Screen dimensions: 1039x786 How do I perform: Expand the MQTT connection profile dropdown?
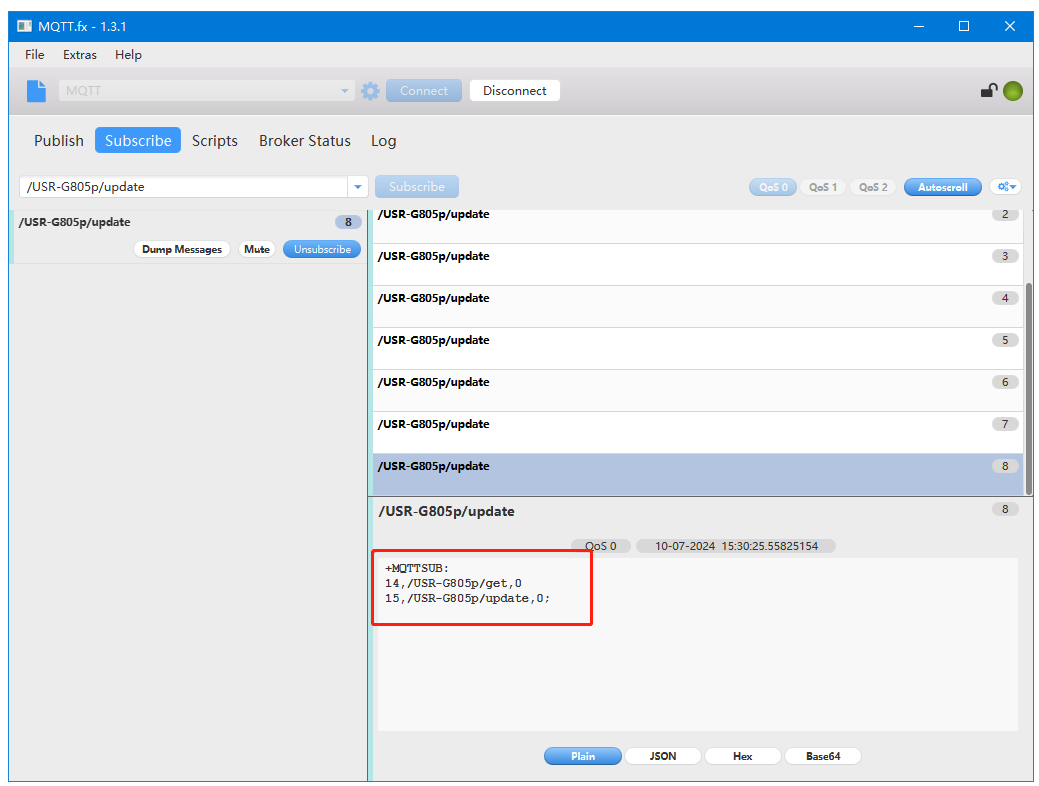346,91
